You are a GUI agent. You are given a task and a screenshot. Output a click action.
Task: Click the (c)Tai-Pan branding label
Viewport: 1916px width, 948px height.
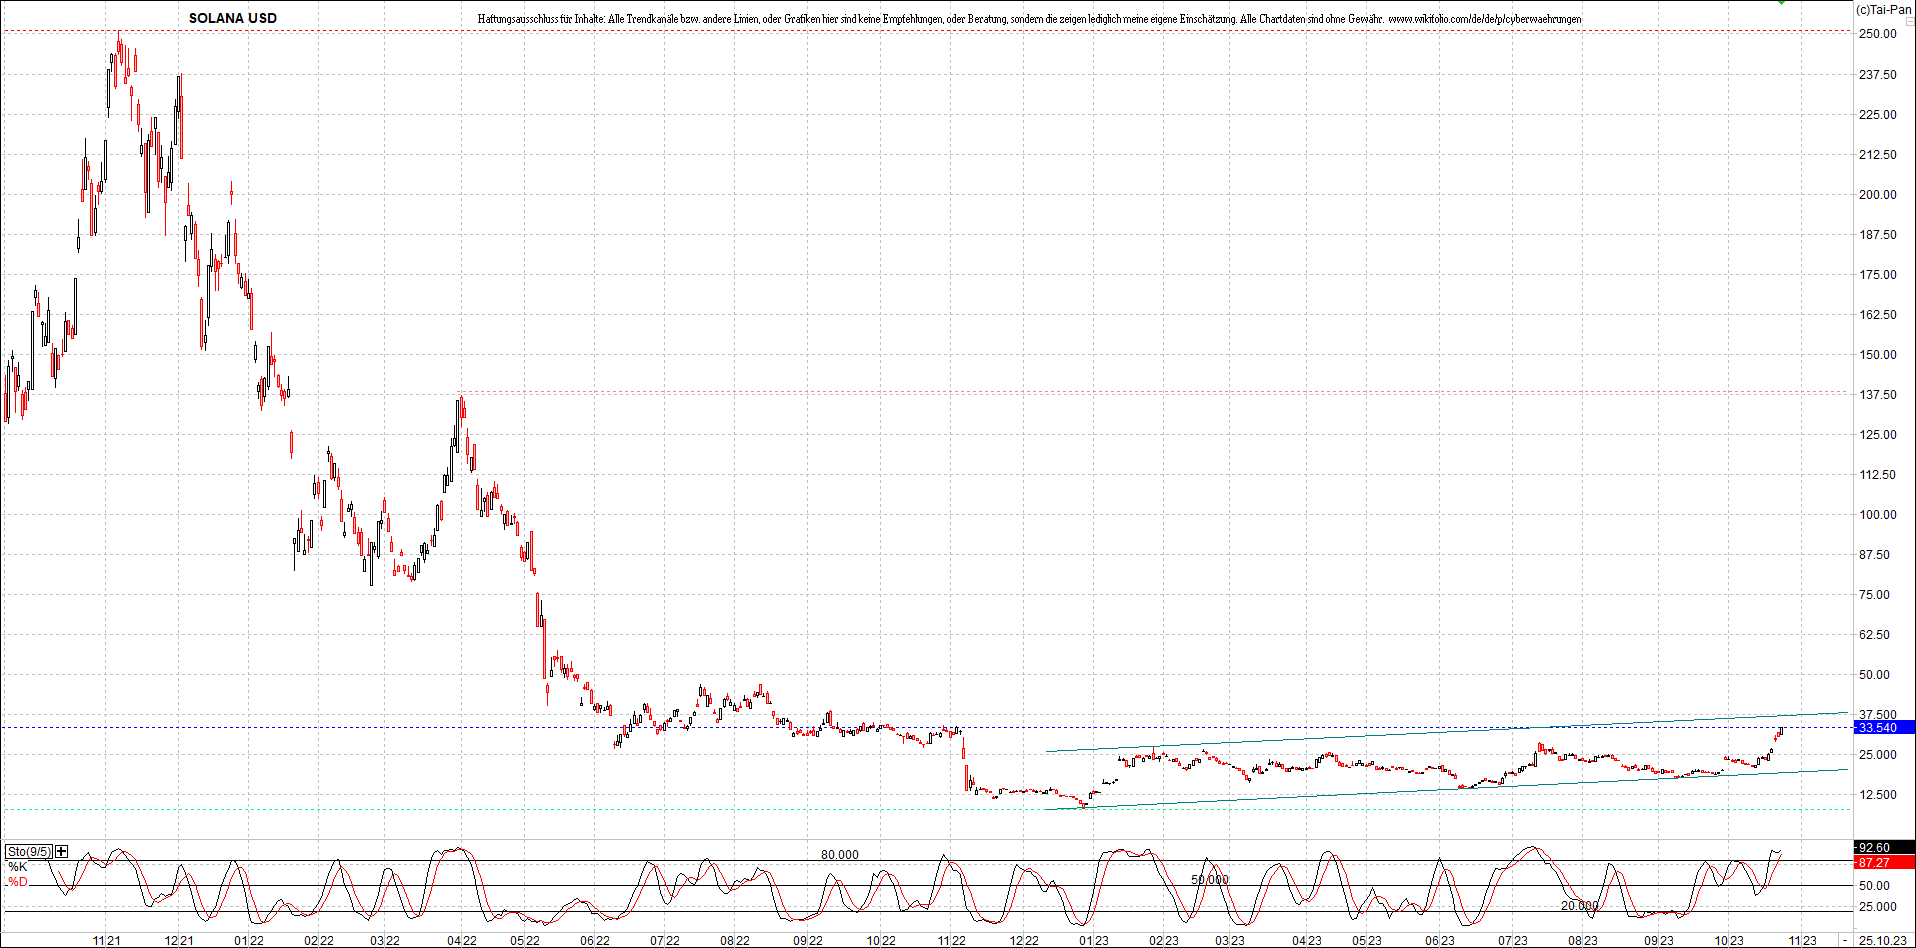(x=1884, y=8)
